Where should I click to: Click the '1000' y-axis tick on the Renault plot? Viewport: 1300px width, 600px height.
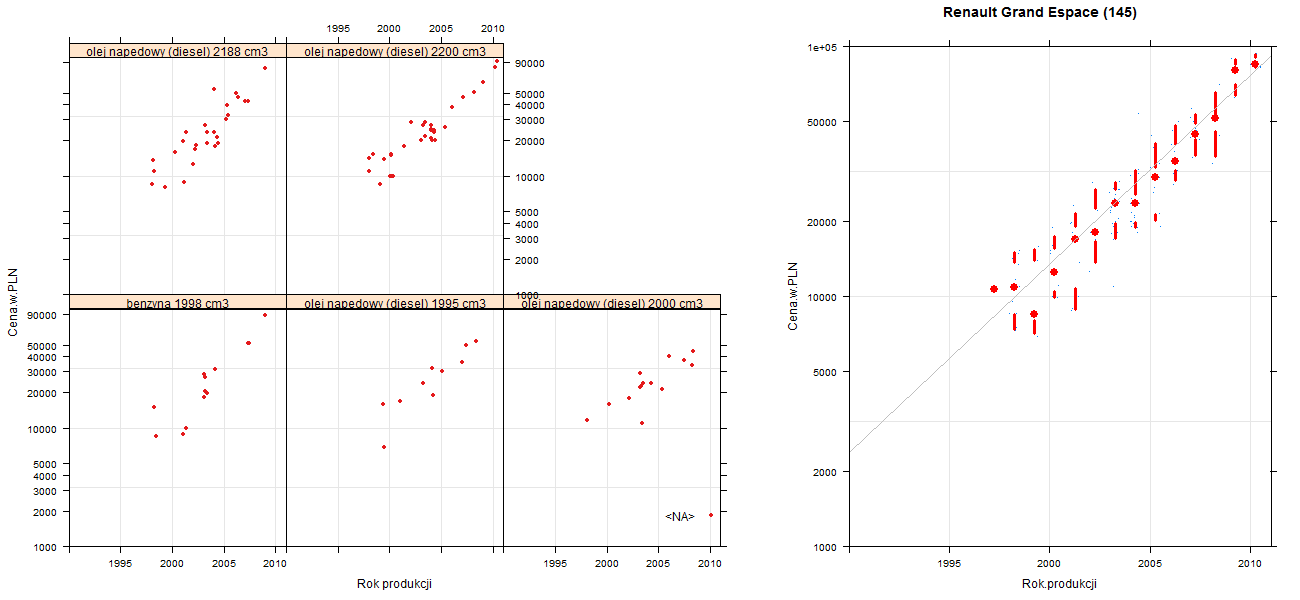827,547
